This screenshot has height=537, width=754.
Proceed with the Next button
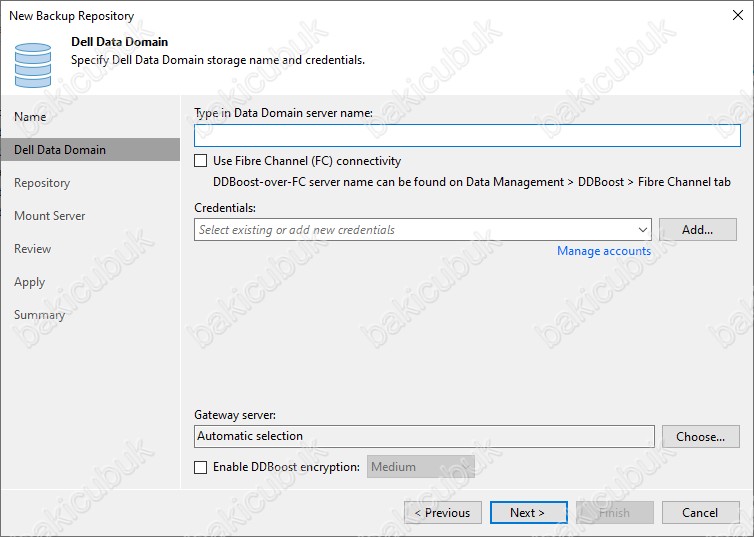coord(528,513)
